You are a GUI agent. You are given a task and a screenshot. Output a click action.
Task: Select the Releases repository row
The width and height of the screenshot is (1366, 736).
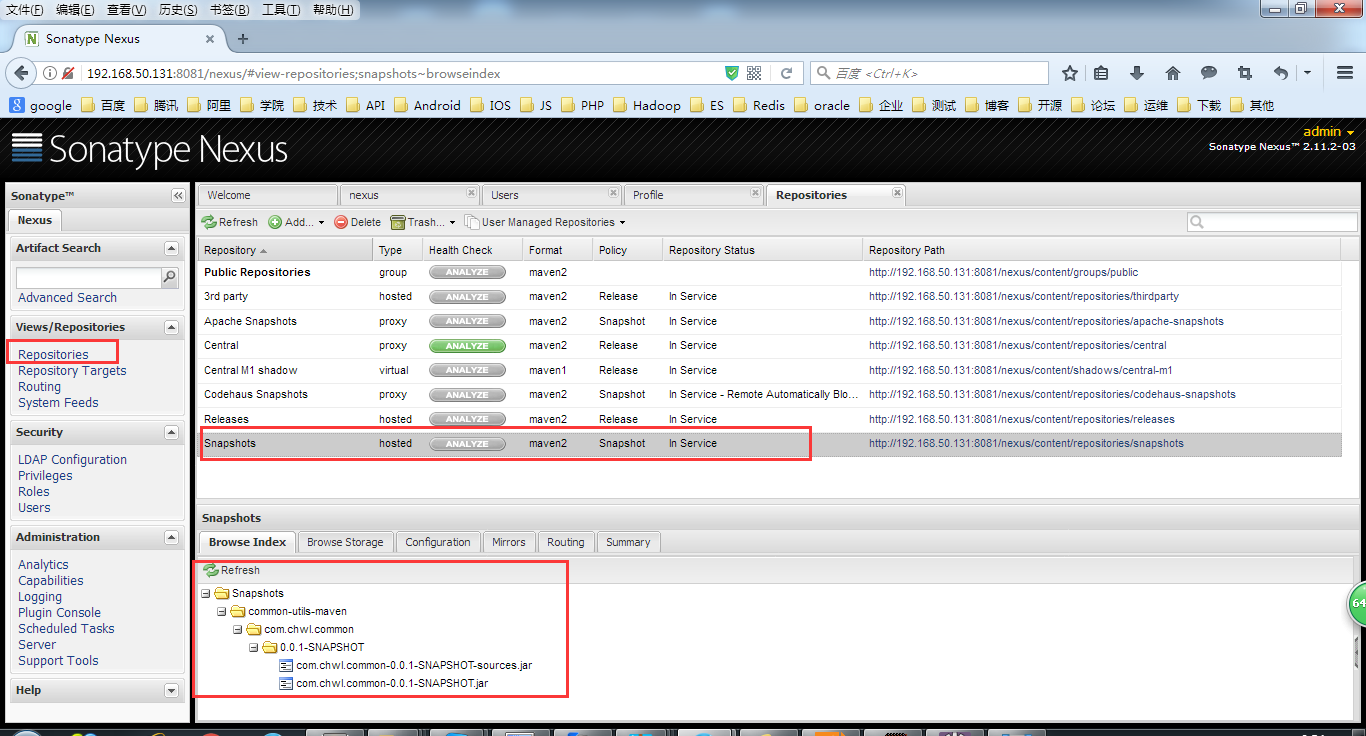point(769,419)
